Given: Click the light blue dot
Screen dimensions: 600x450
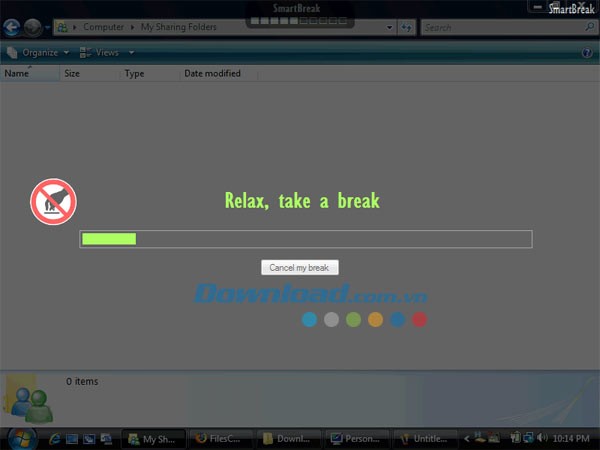Looking at the screenshot, I should pyautogui.click(x=309, y=319).
